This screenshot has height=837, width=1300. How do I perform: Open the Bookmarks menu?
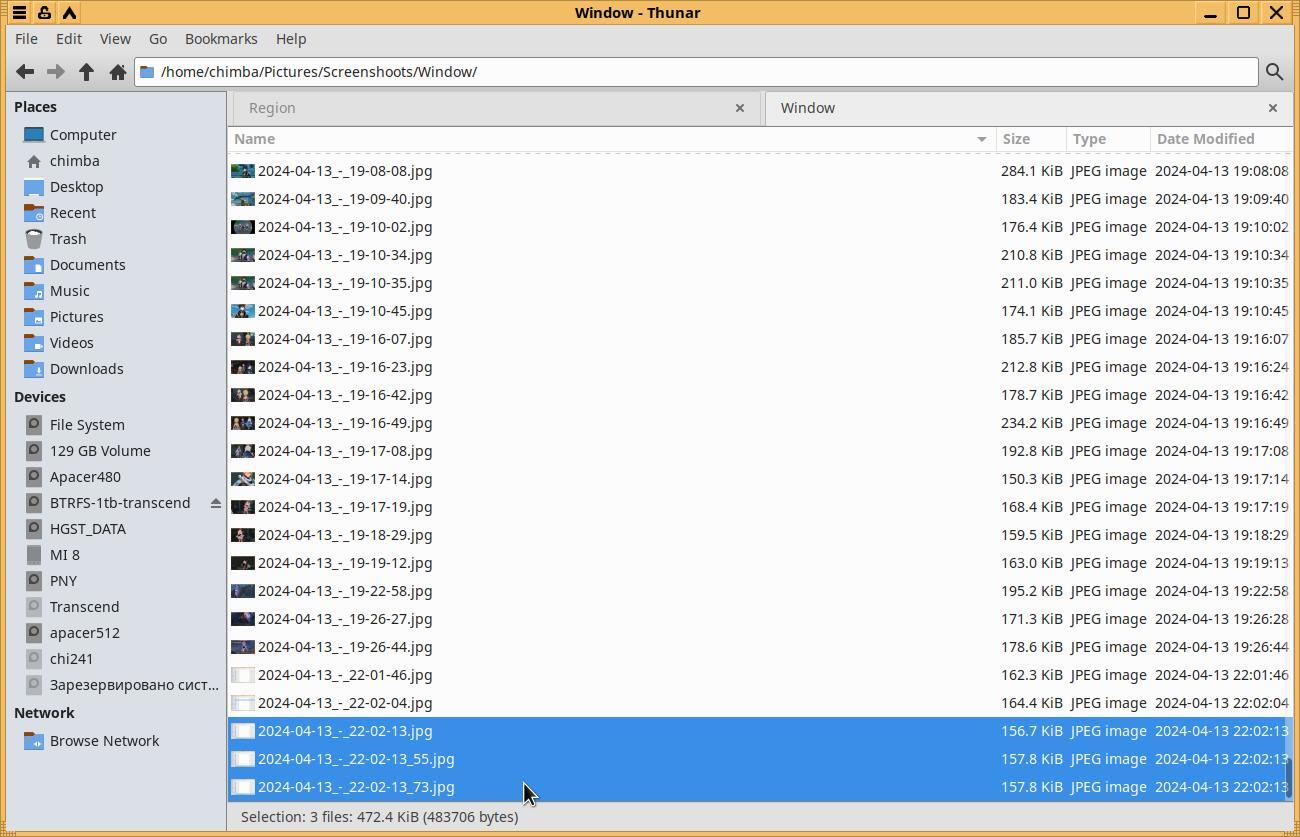click(221, 39)
